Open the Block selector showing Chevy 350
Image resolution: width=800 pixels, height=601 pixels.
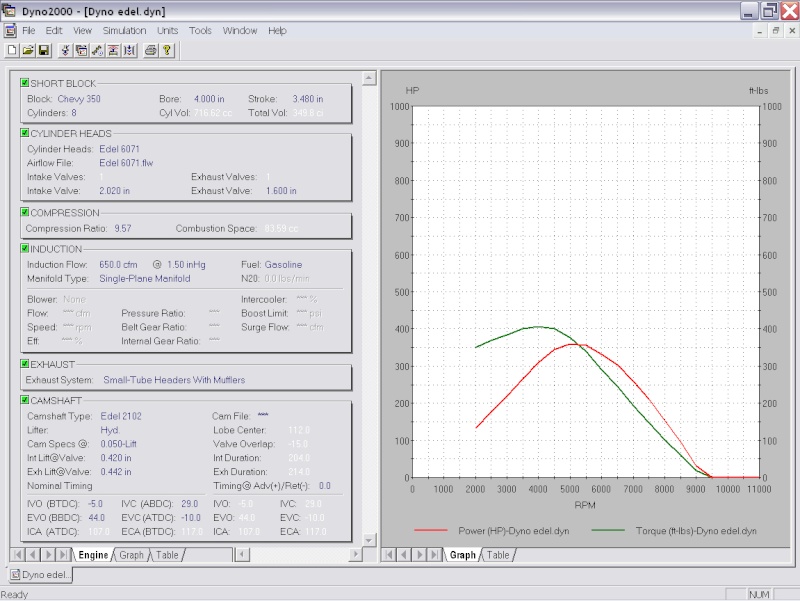(79, 99)
